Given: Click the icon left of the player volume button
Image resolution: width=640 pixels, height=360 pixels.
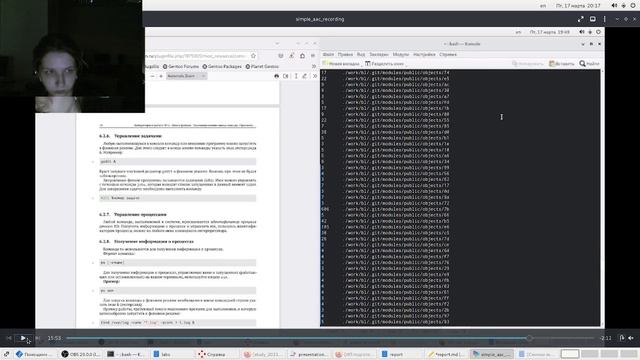Looking at the screenshot, I should pos(622,338).
